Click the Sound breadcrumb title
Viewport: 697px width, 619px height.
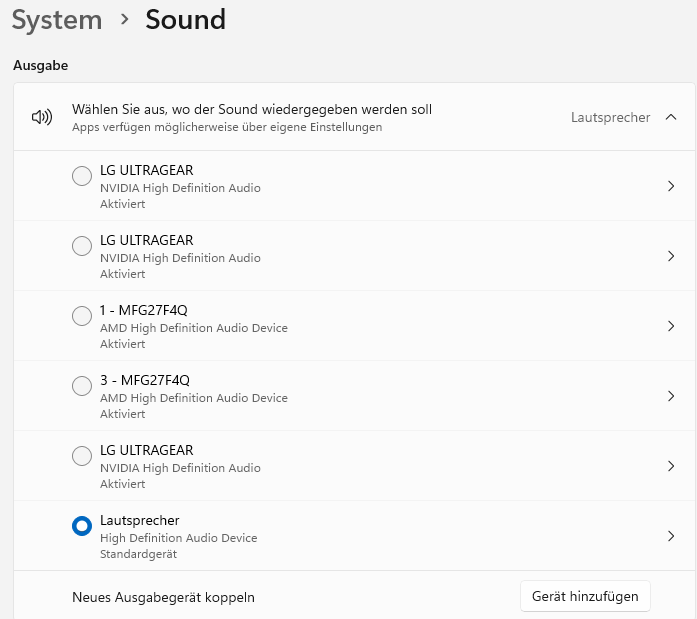pyautogui.click(x=186, y=19)
